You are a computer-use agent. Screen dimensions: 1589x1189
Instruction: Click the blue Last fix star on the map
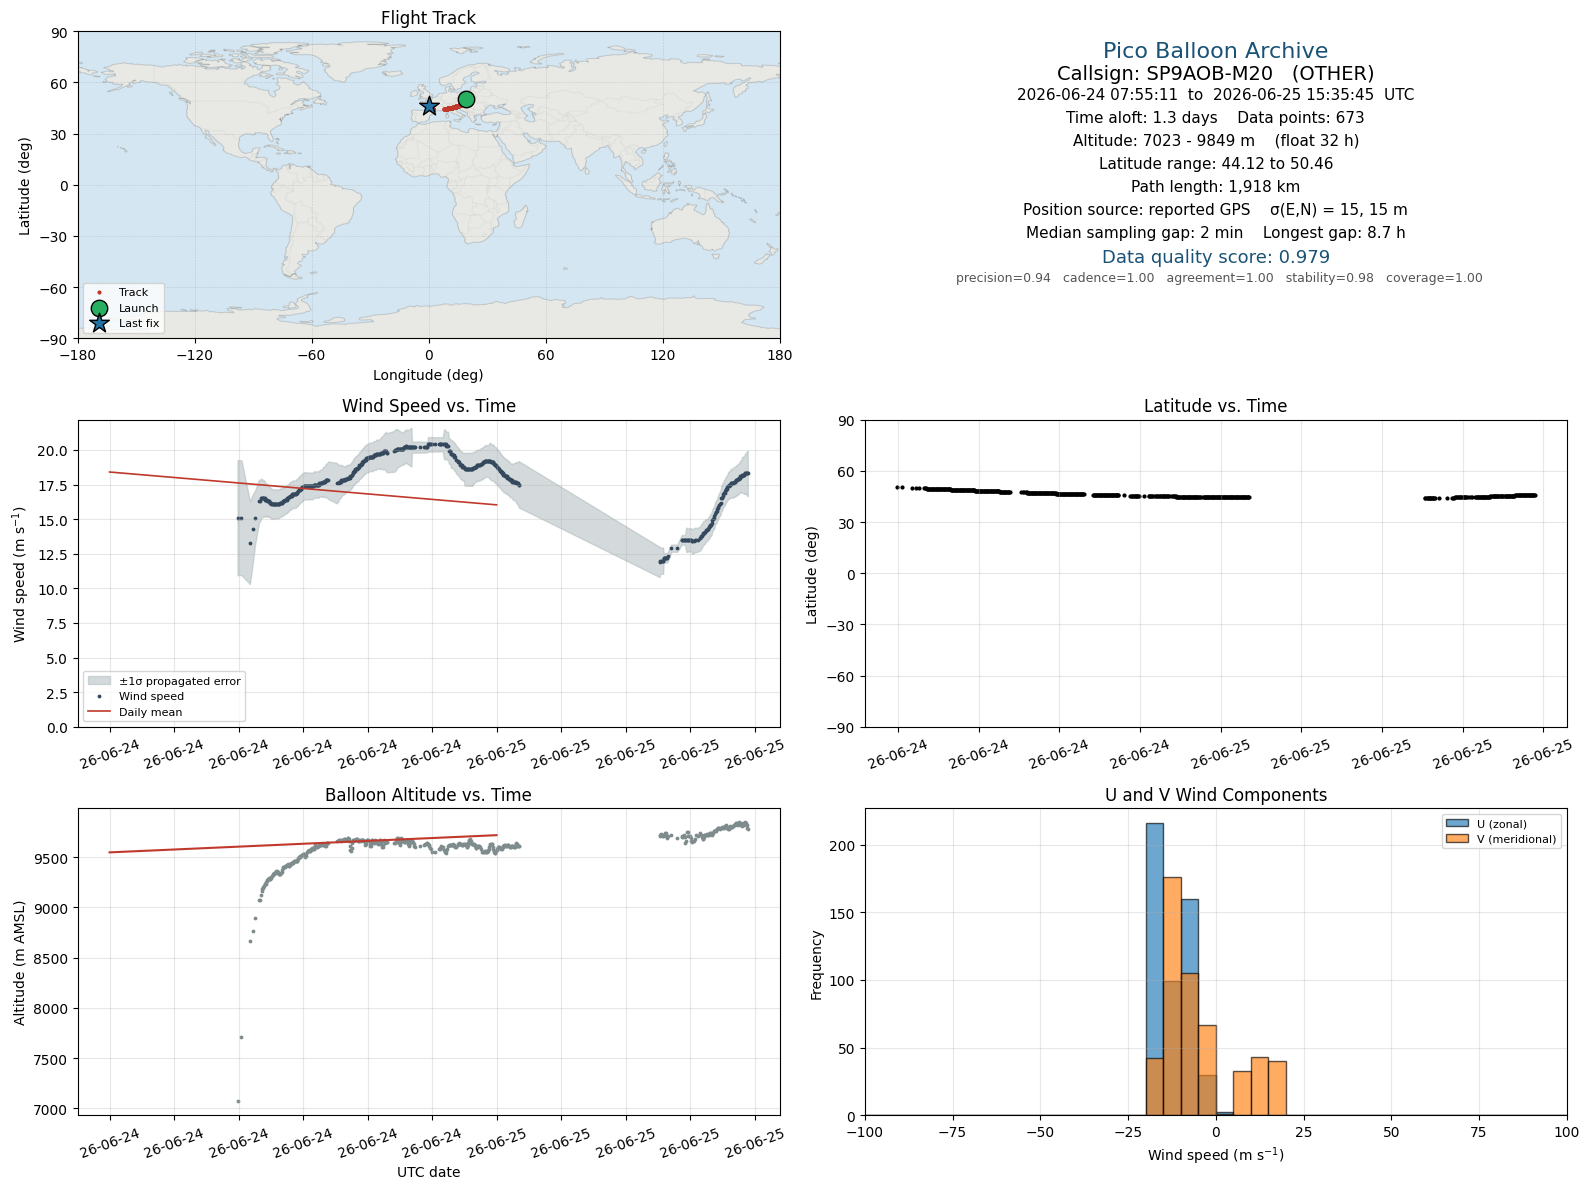[429, 106]
